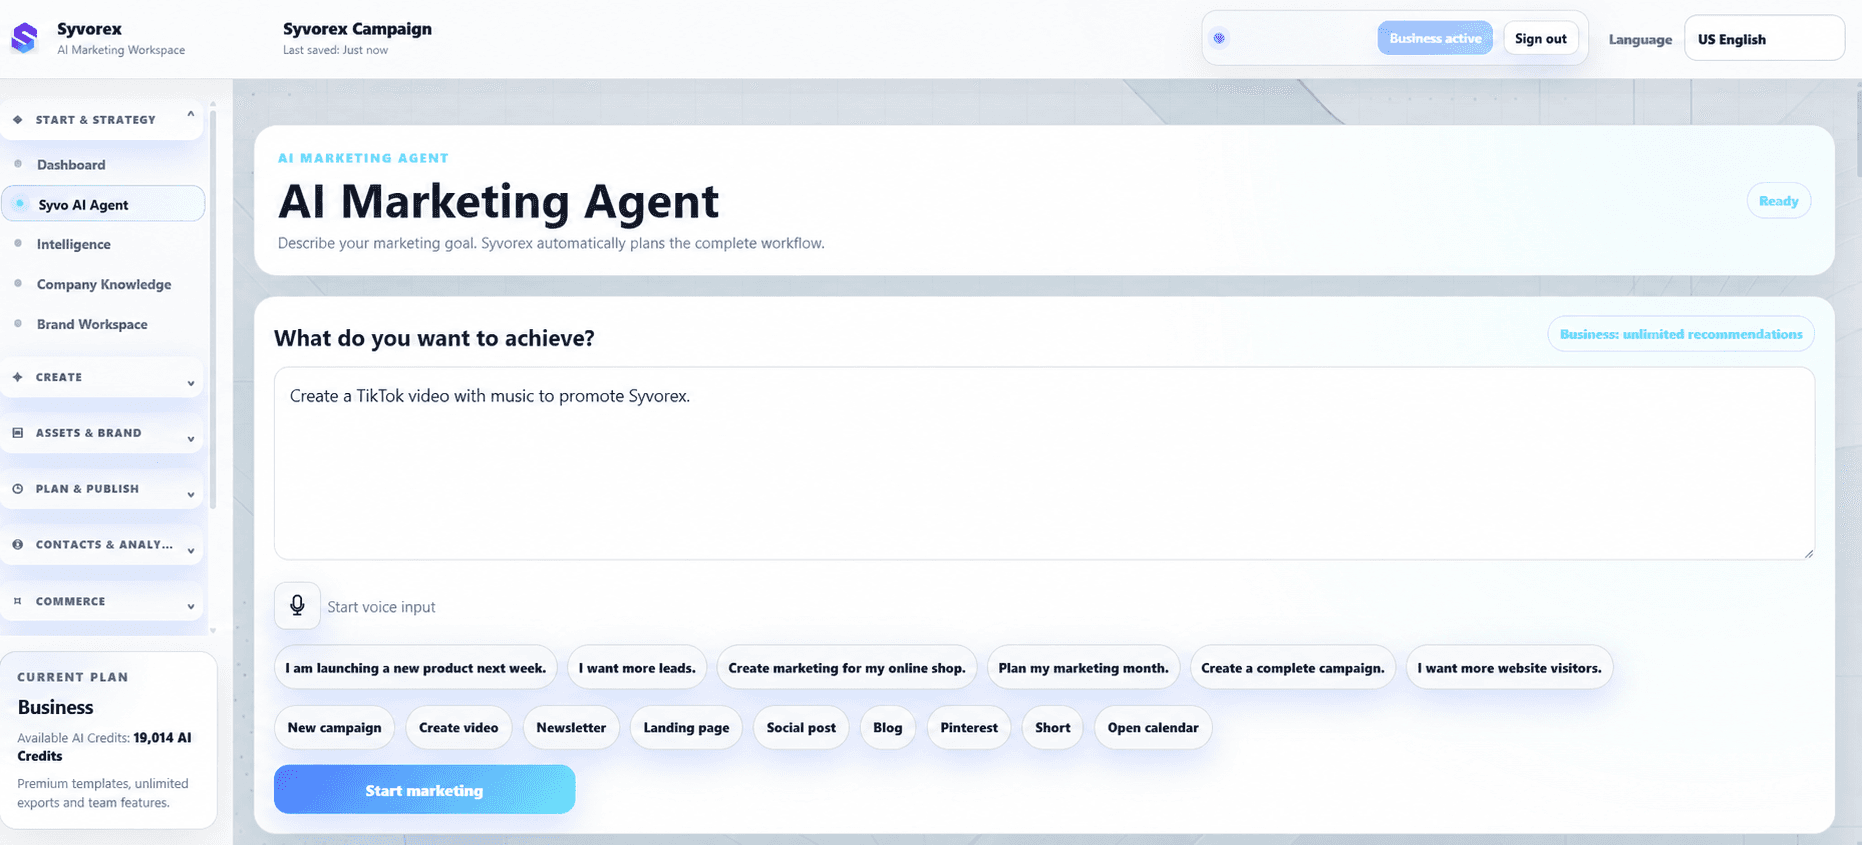Collapse the Start & Strategy section chevron

[190, 116]
